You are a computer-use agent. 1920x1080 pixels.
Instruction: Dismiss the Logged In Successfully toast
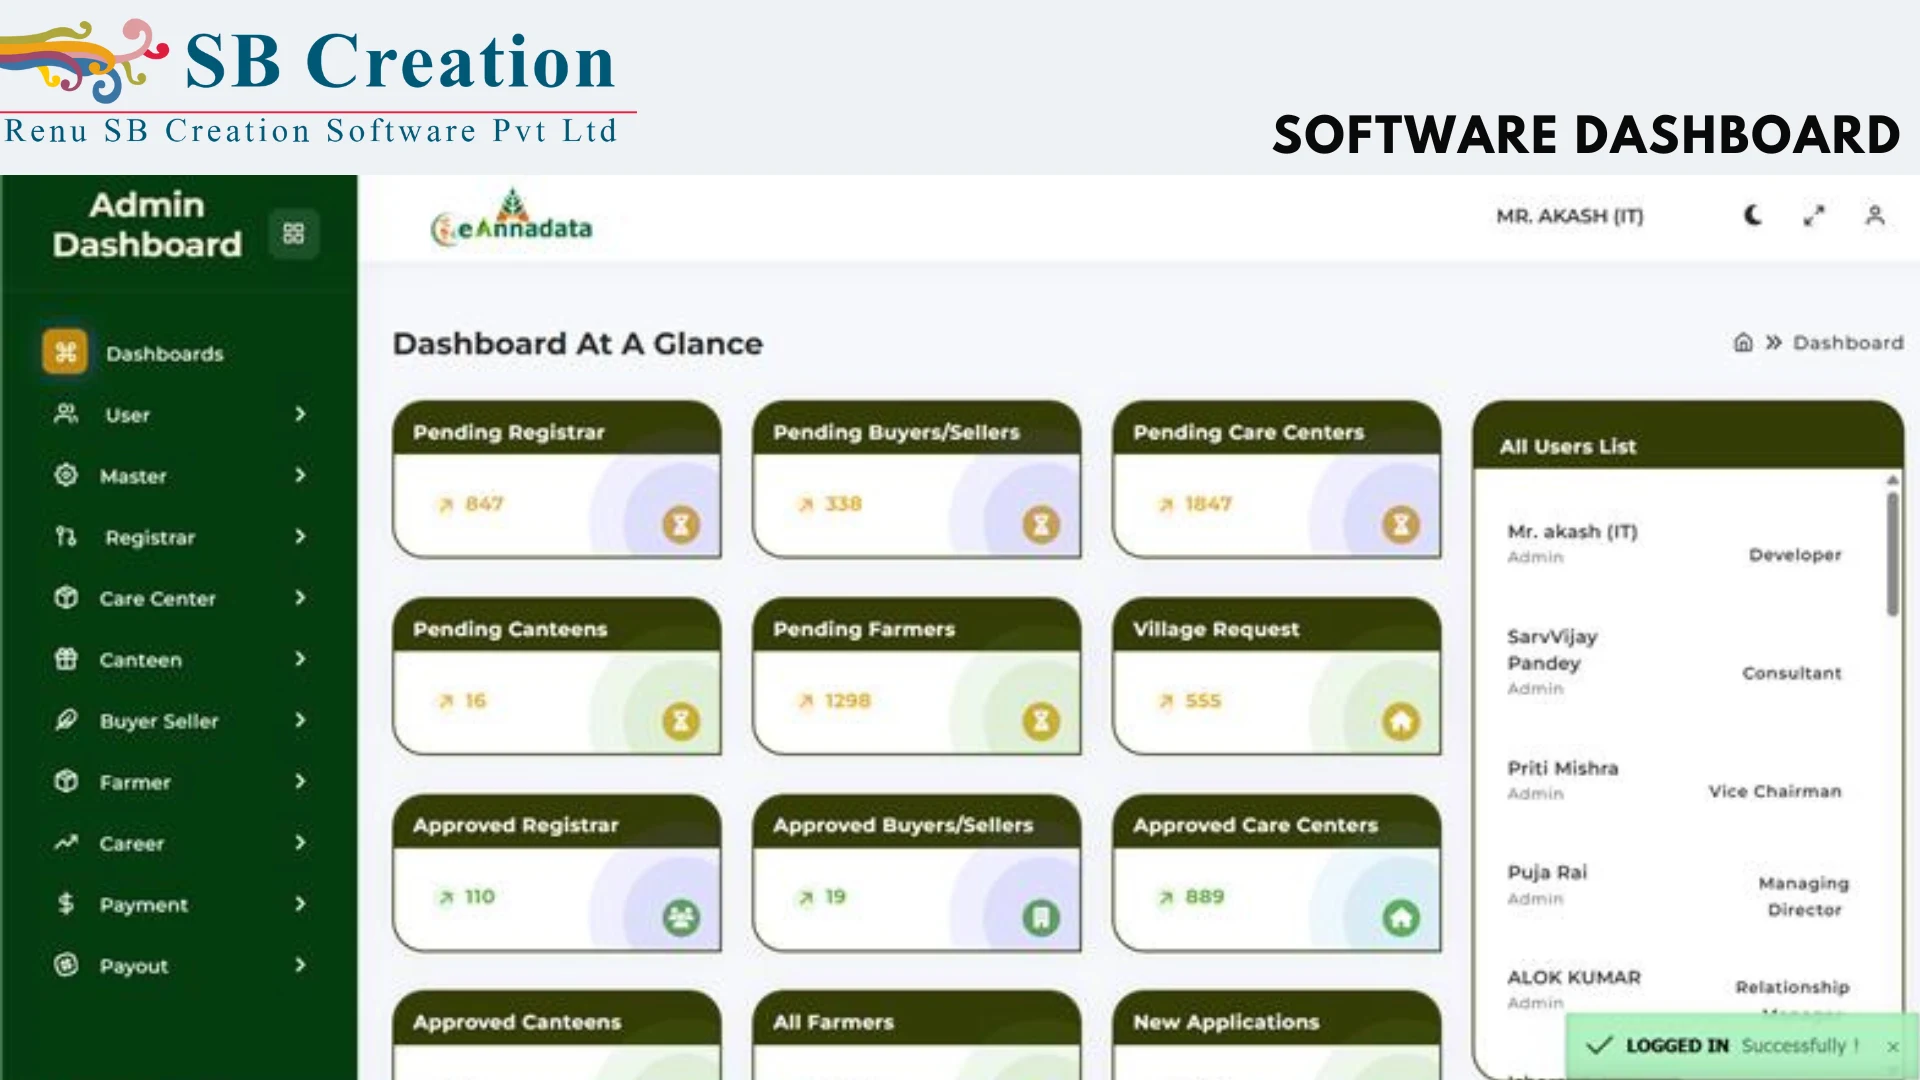pyautogui.click(x=1893, y=1046)
